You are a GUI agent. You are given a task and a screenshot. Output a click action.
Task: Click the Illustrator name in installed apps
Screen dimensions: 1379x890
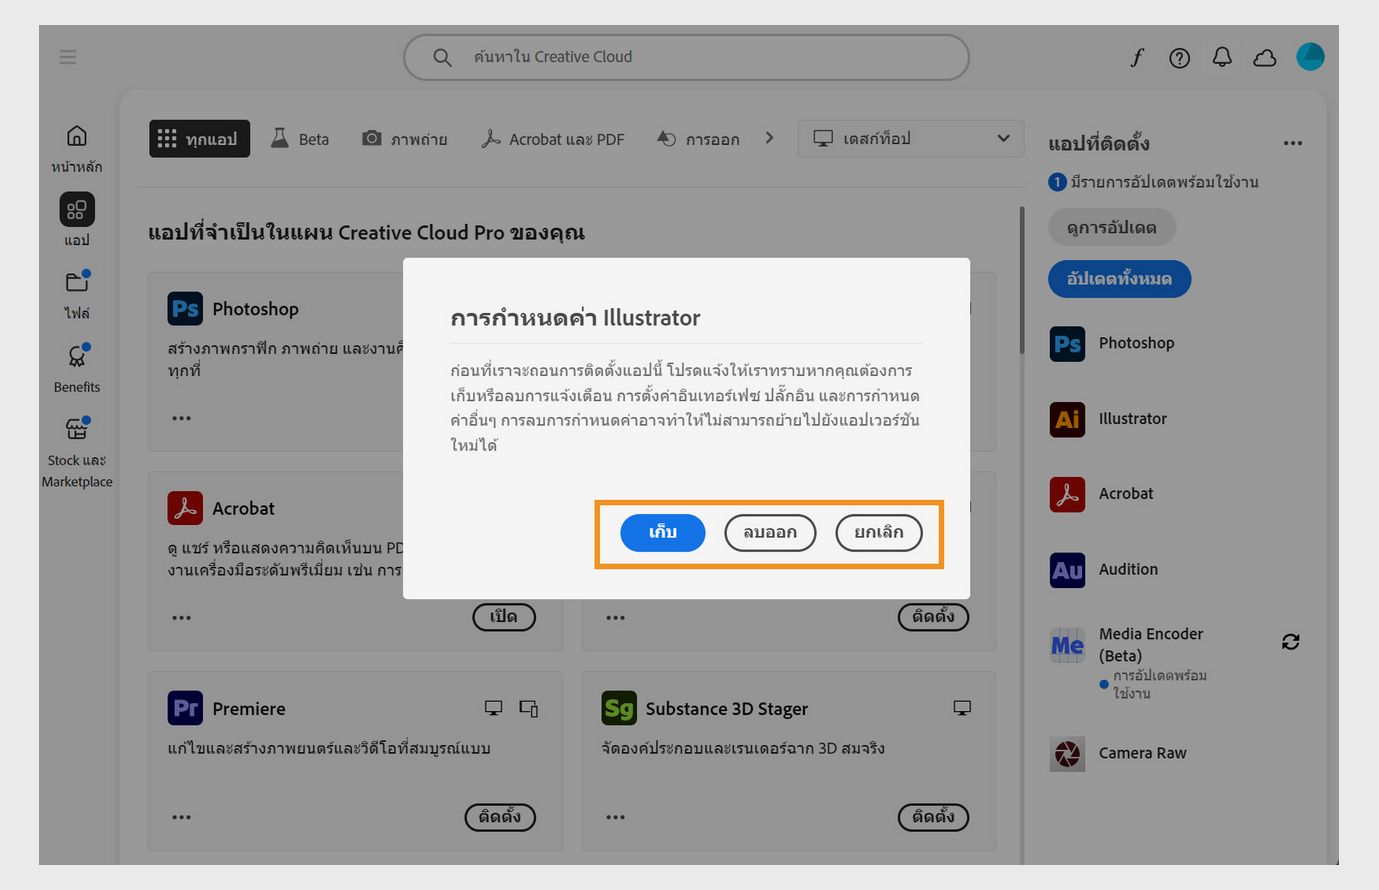click(1133, 419)
